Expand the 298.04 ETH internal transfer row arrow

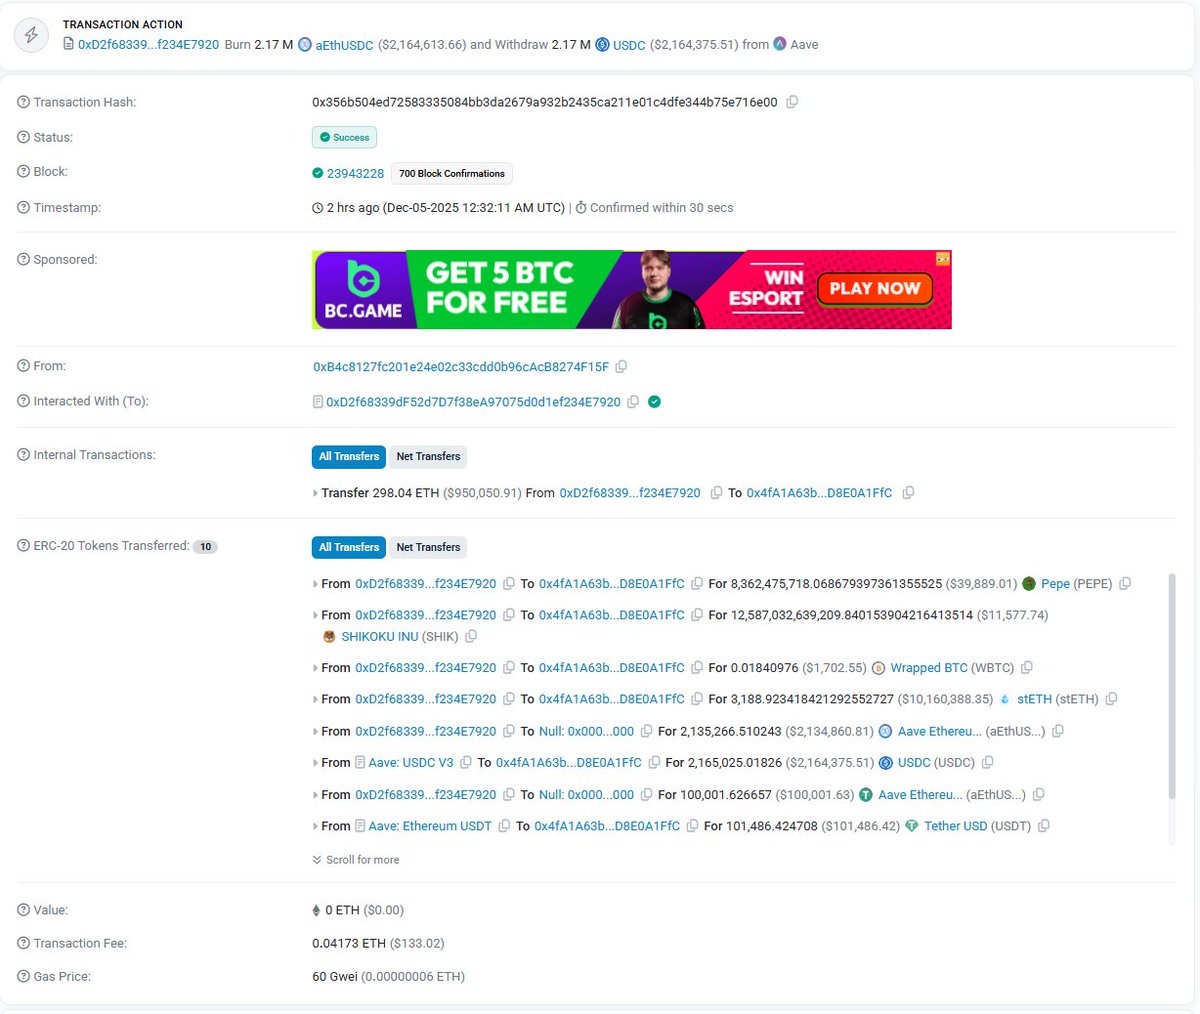(316, 494)
